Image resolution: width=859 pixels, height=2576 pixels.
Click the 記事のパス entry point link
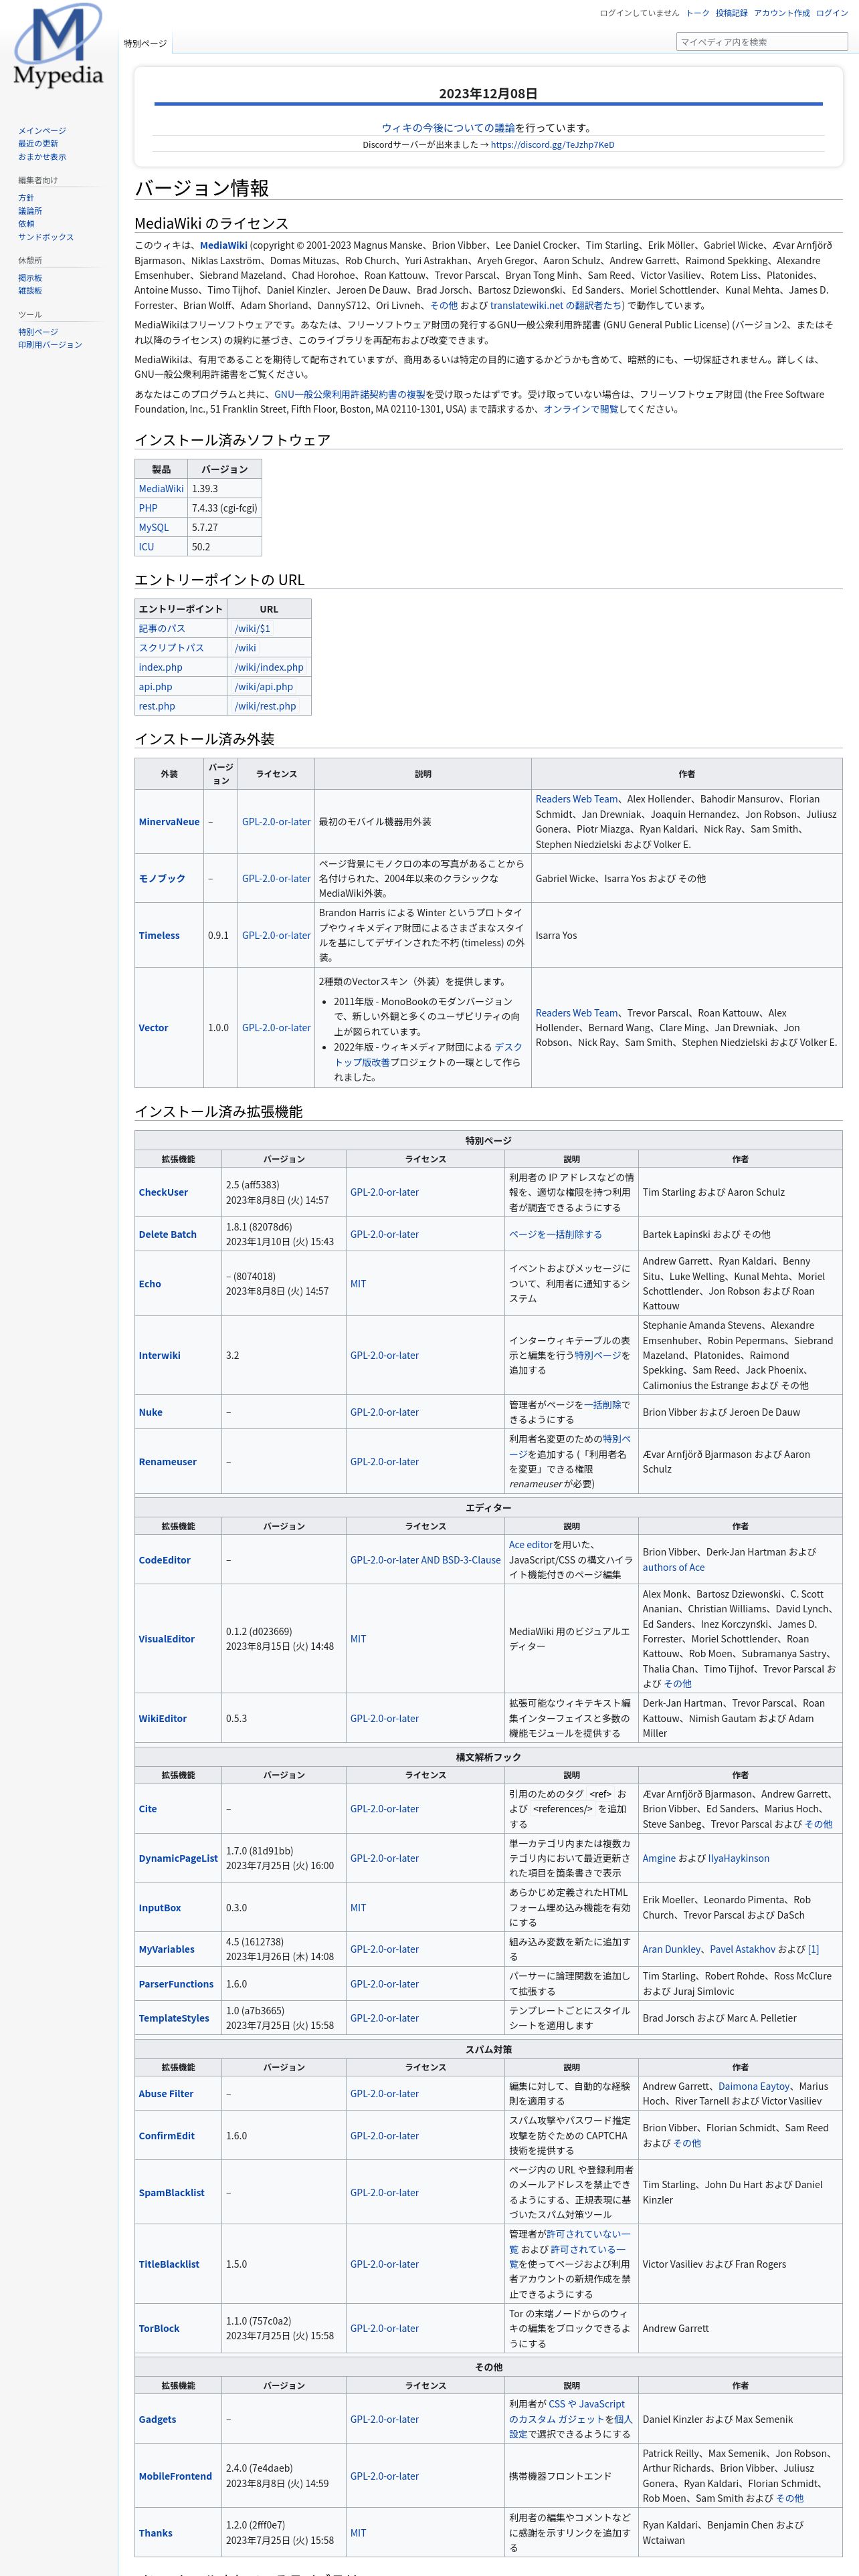162,628
